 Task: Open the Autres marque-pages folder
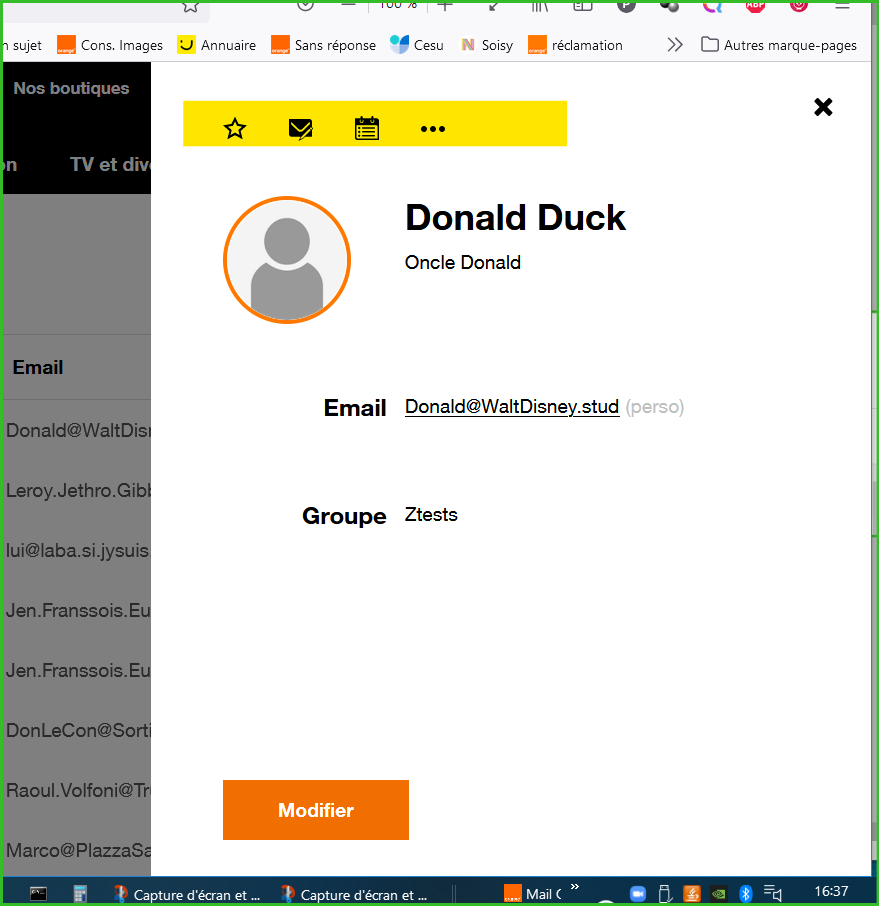tap(778, 45)
